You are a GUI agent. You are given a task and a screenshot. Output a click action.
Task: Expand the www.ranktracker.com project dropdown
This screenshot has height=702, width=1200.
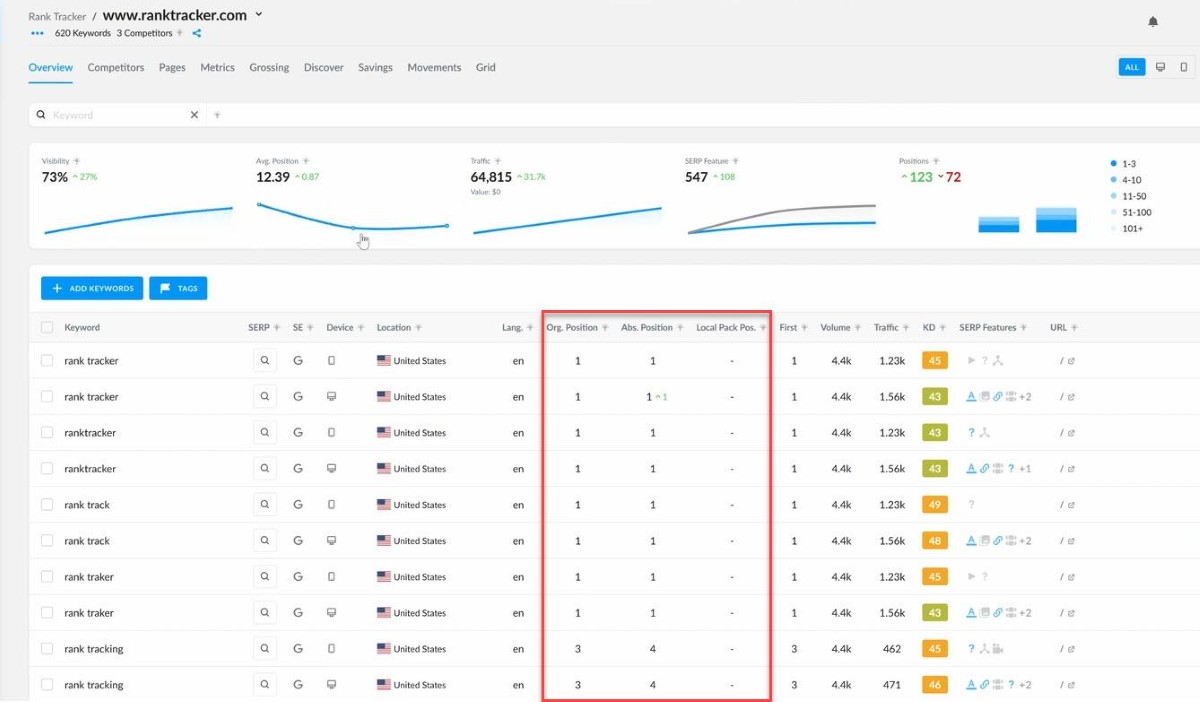coord(259,14)
